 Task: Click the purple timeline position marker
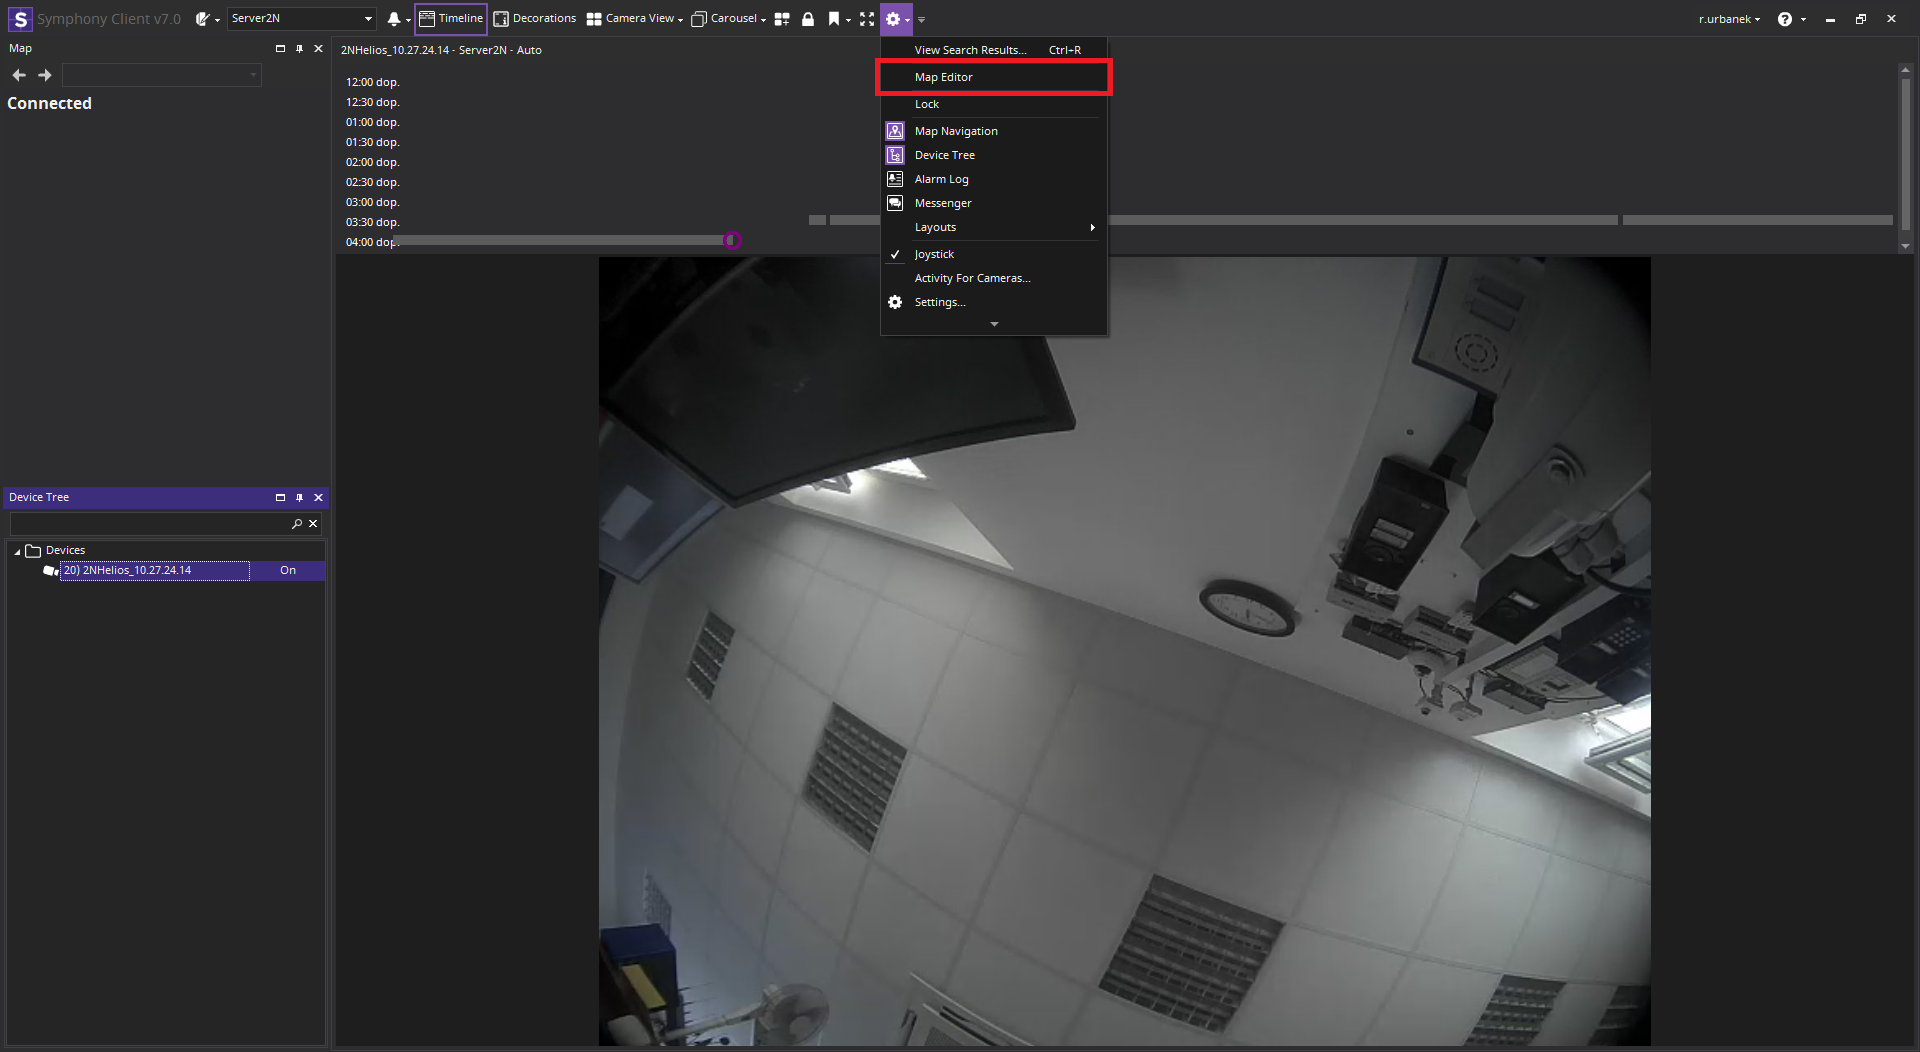[732, 240]
